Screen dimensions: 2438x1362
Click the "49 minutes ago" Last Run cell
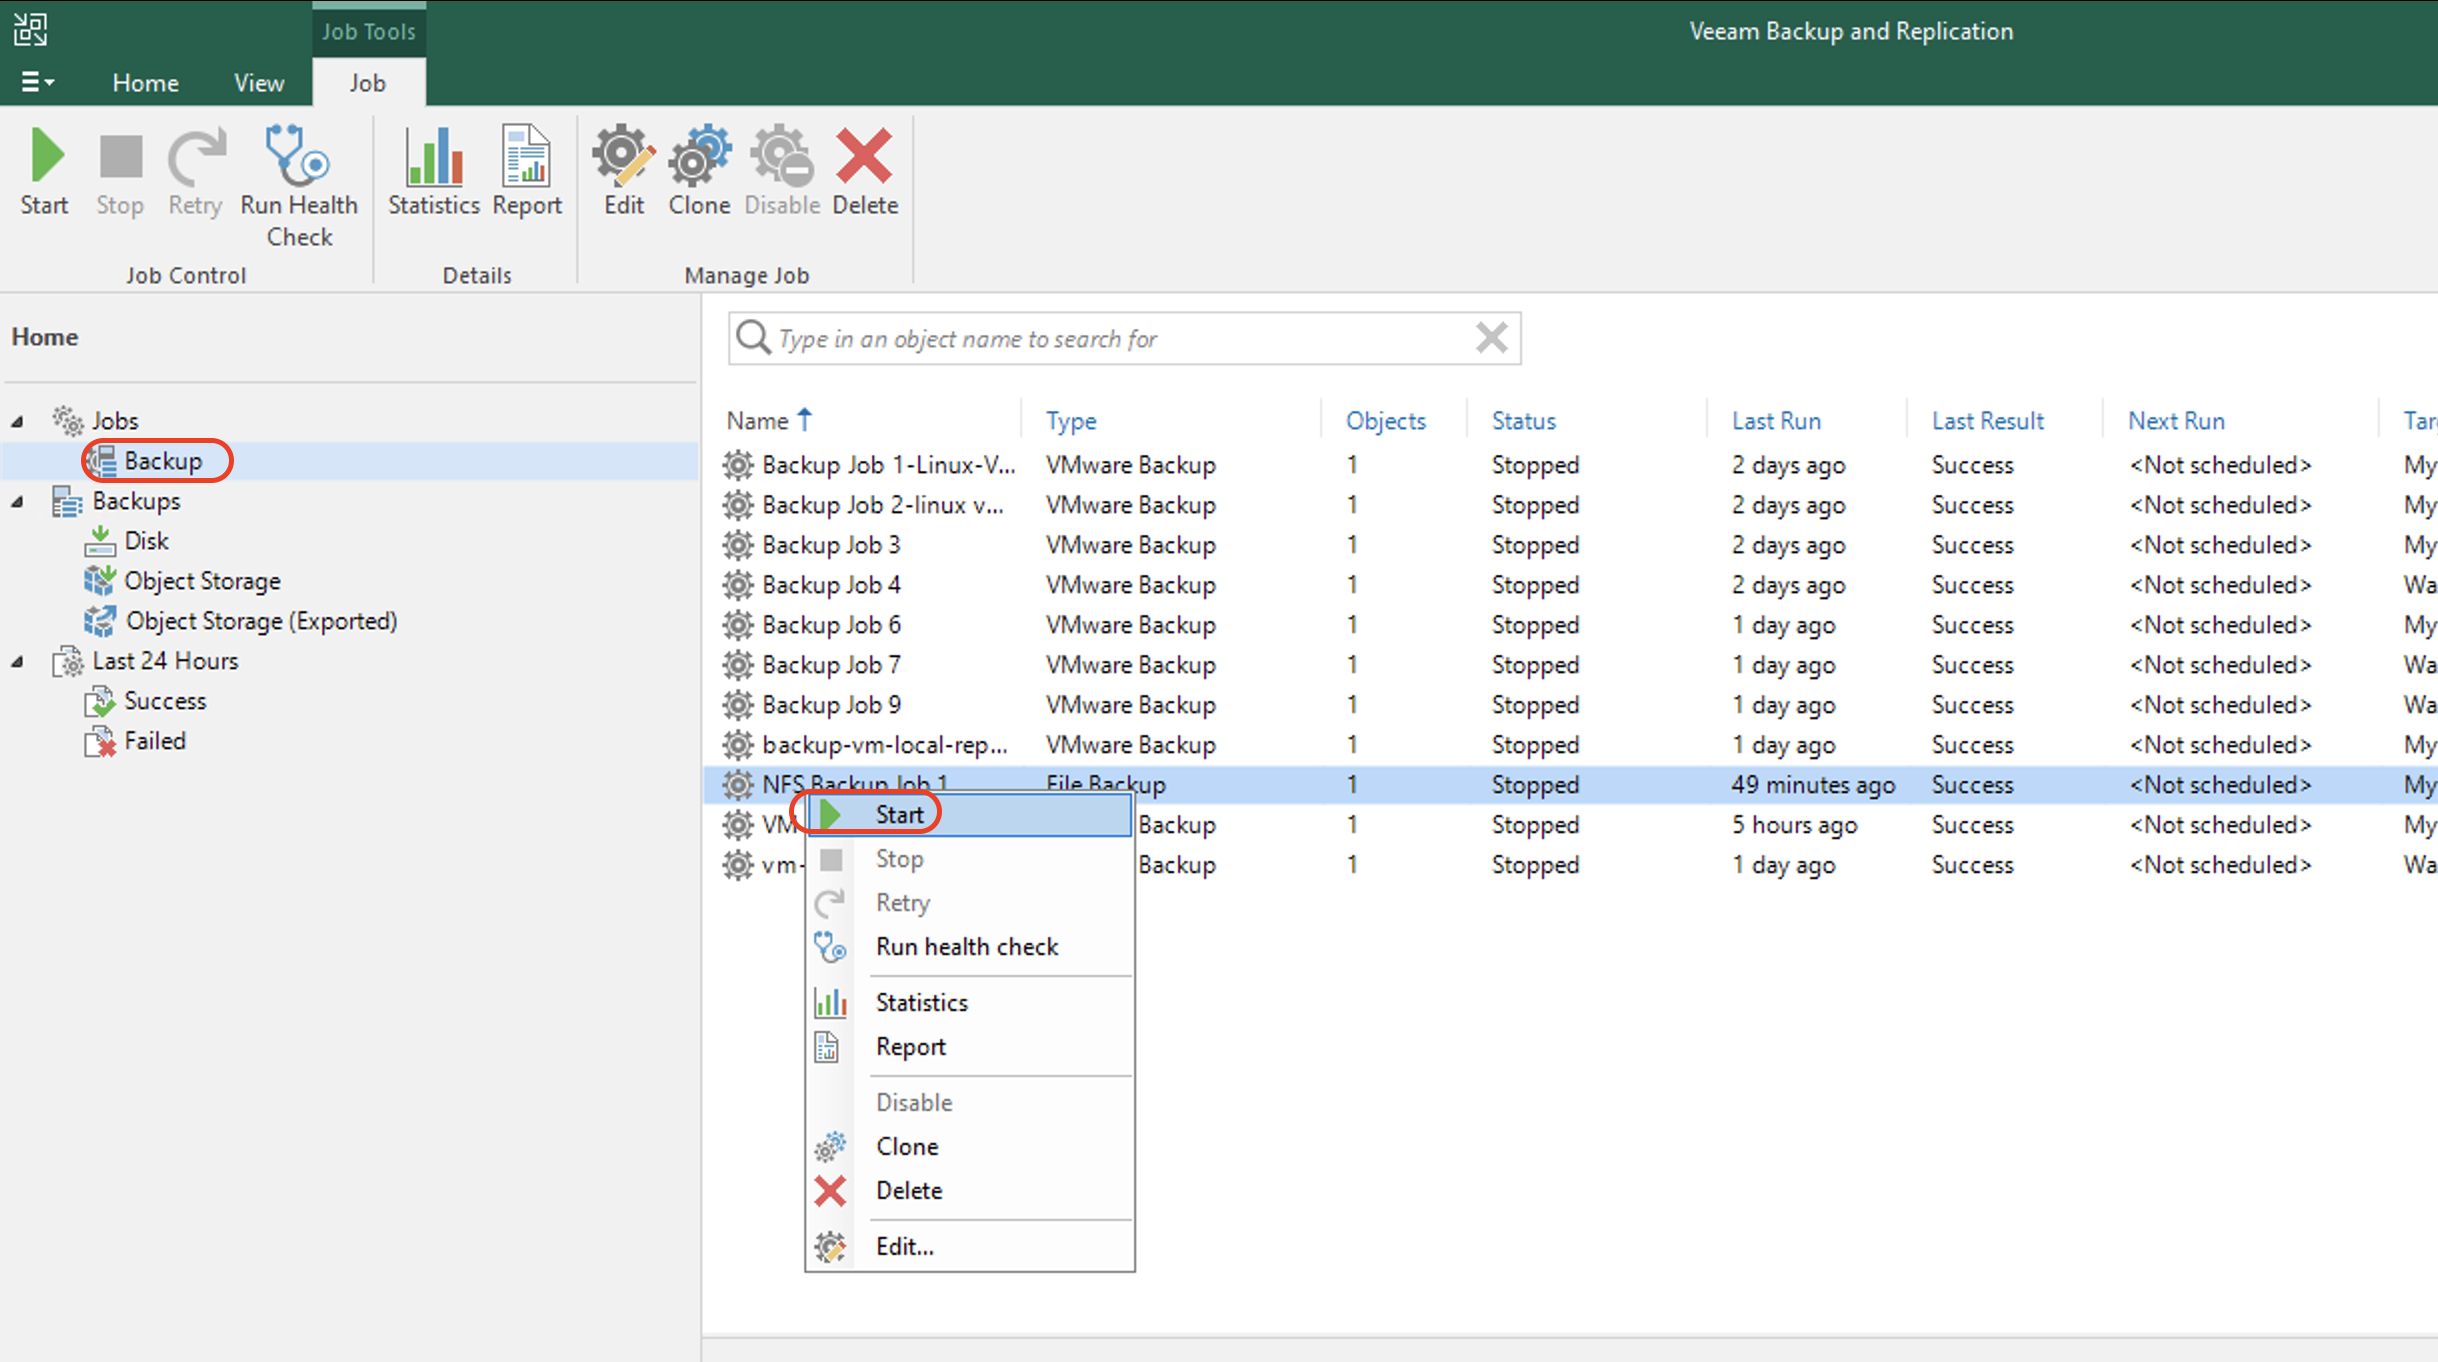point(1813,785)
